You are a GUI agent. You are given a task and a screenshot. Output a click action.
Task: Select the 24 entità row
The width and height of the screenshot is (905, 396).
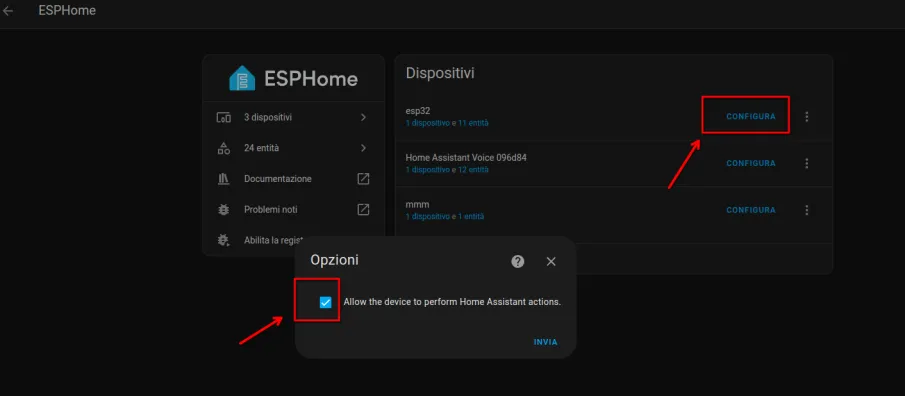click(293, 148)
